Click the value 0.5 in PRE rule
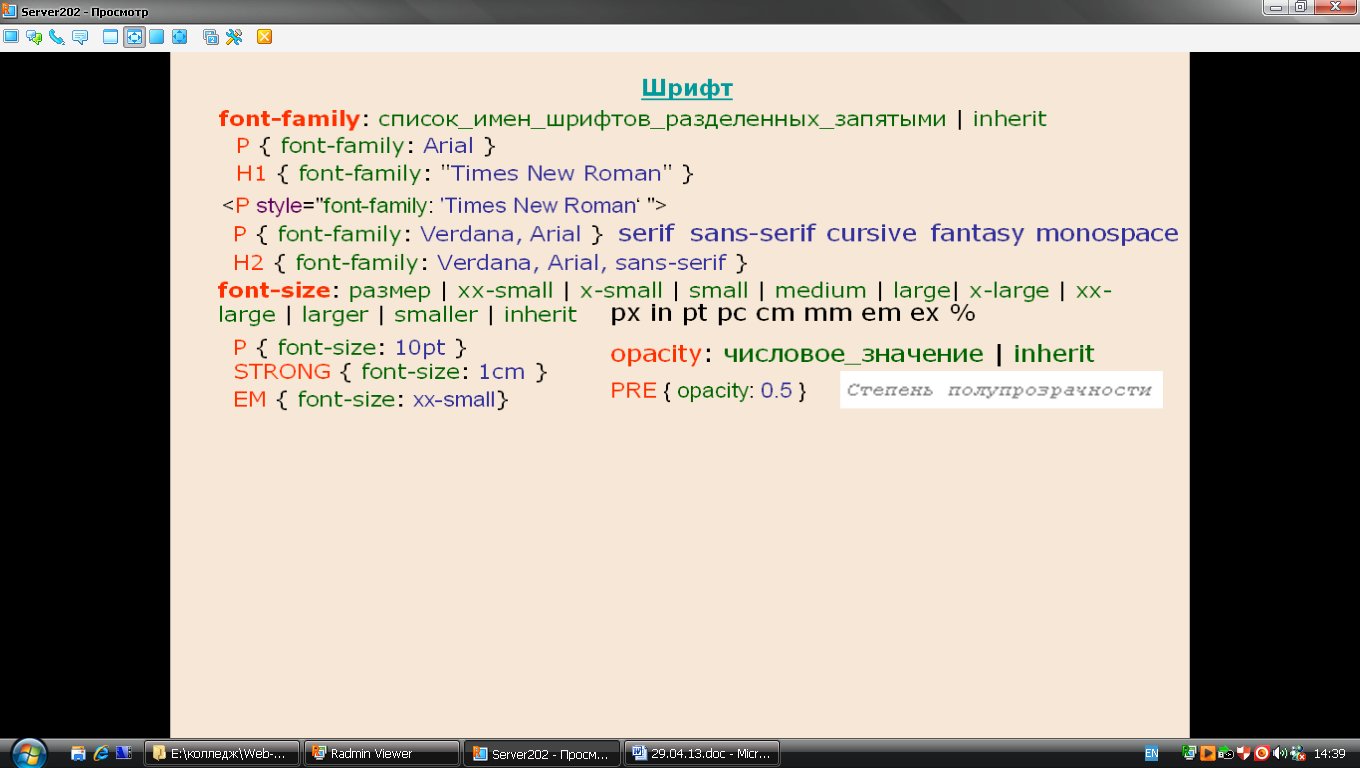Image resolution: width=1360 pixels, height=768 pixels. click(x=776, y=391)
